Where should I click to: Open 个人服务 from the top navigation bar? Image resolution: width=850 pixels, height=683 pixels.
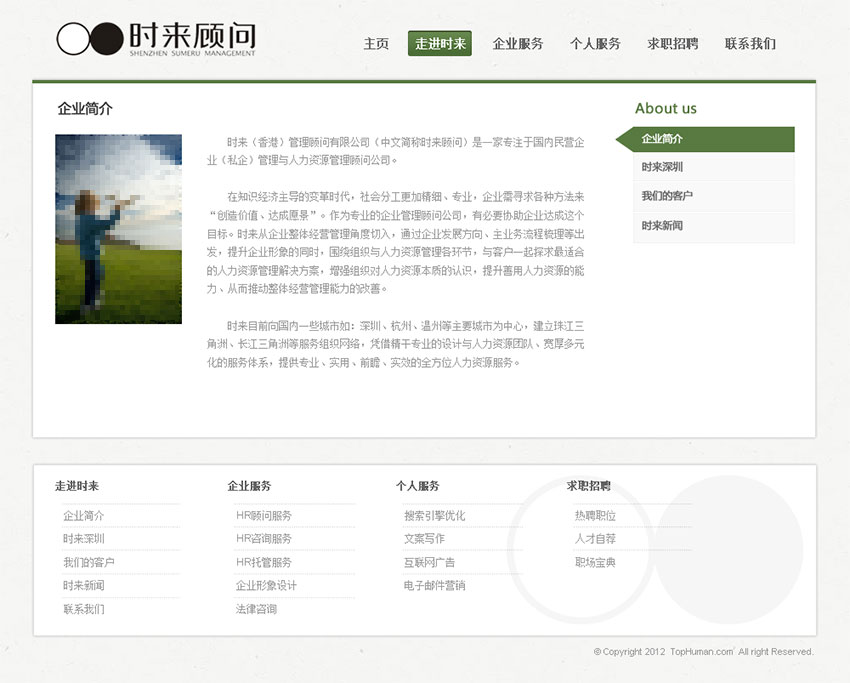pyautogui.click(x=596, y=44)
